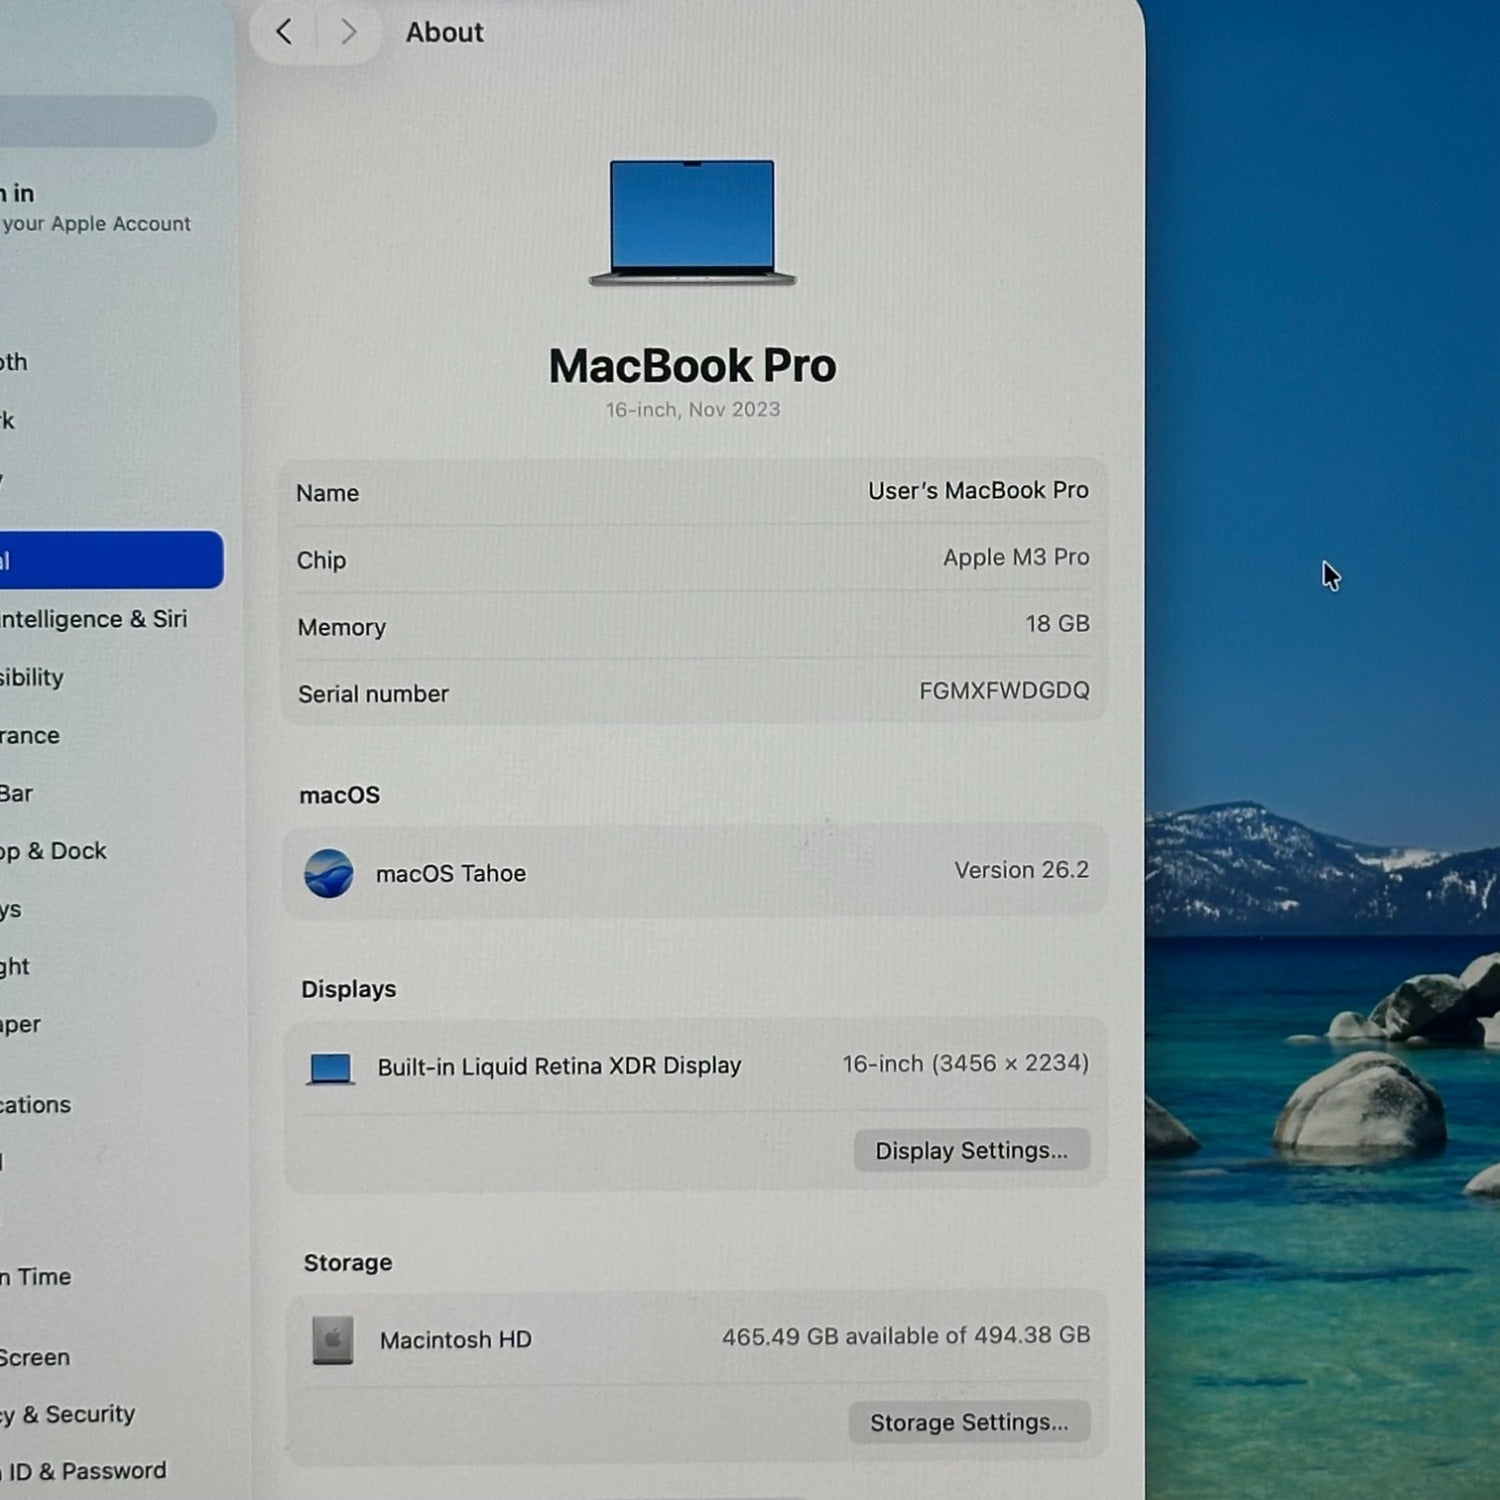This screenshot has width=1500, height=1500.
Task: Open Screen Time in sidebar
Action: (x=38, y=1277)
